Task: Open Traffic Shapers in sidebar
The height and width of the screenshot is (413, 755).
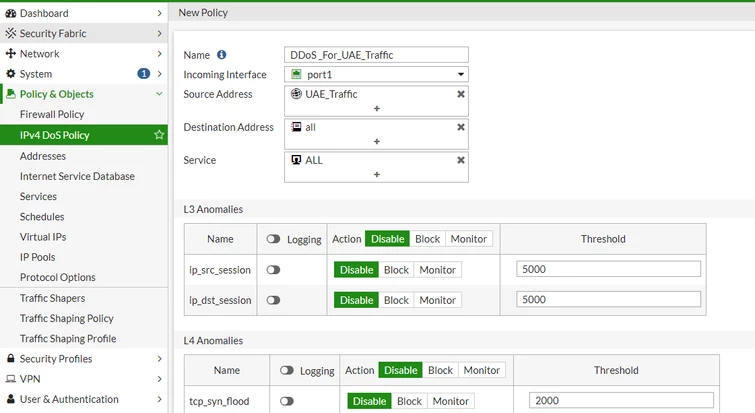Action: pos(52,298)
